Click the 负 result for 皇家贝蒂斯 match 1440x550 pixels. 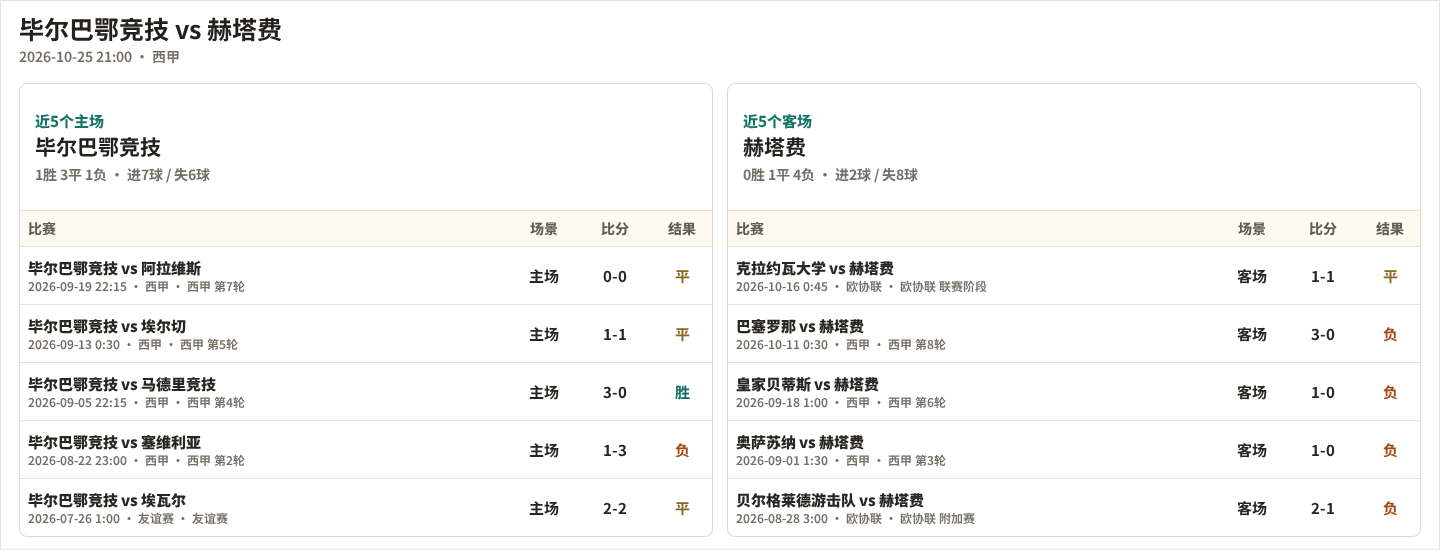tap(1390, 392)
